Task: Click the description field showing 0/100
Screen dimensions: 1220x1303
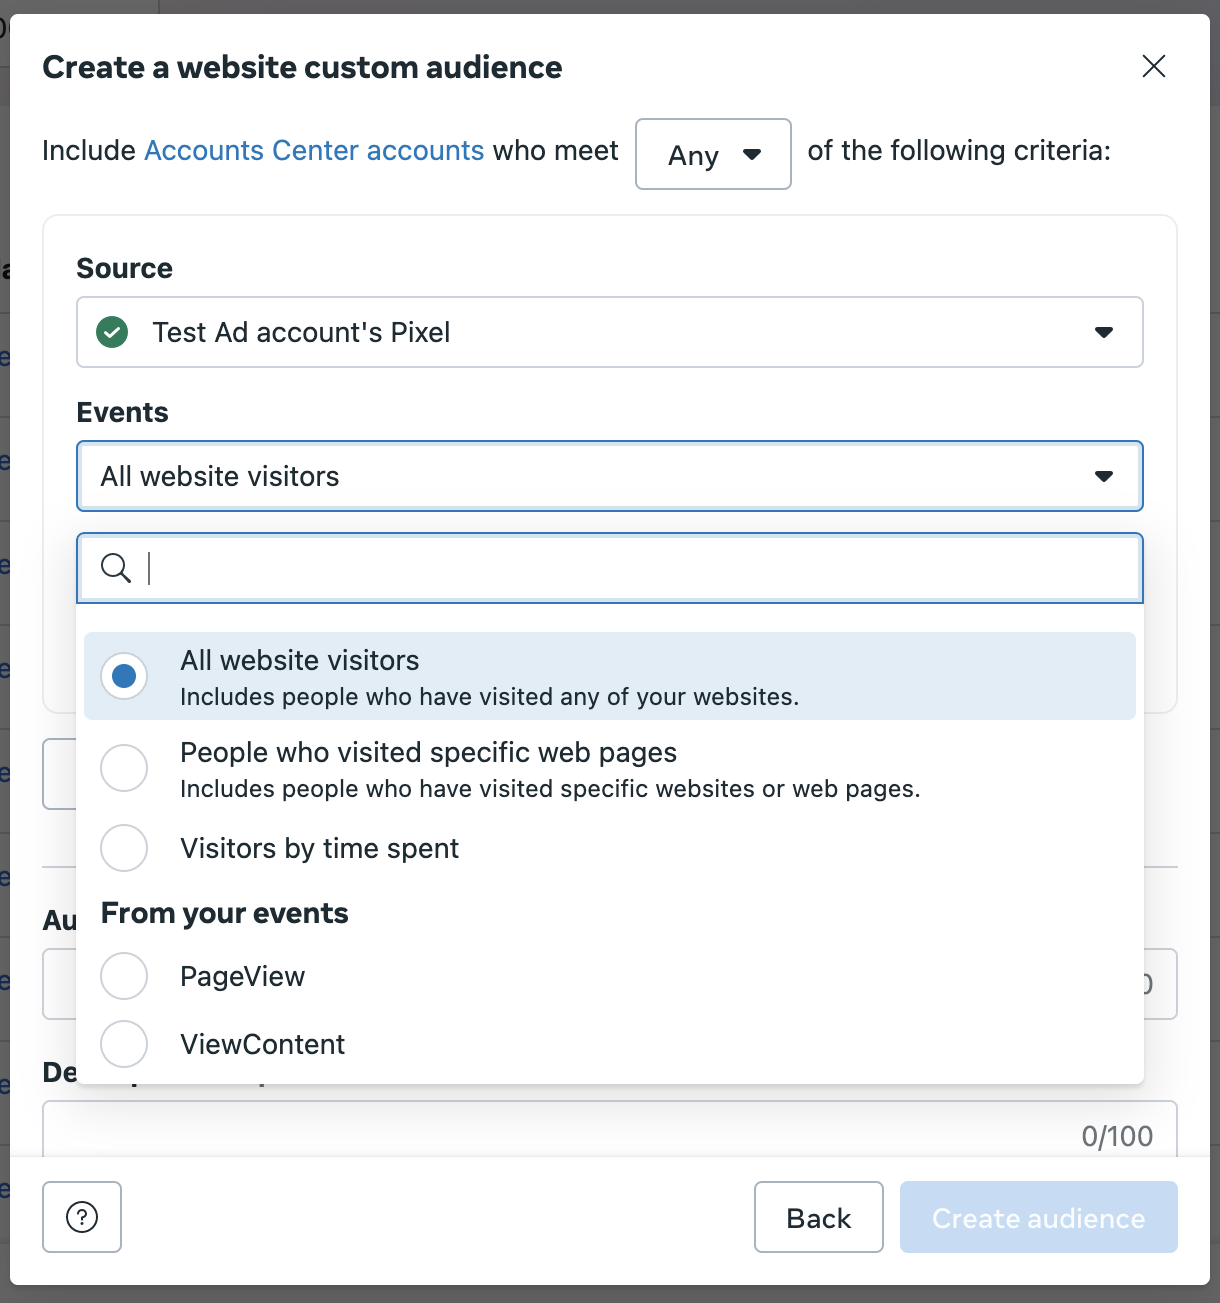Action: click(610, 1130)
